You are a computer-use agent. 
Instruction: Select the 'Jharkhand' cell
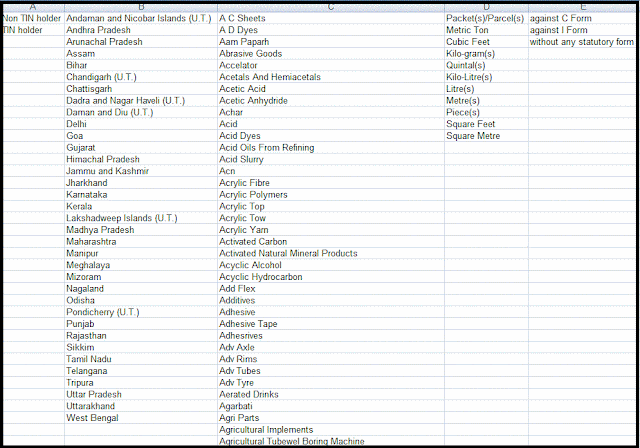[x=141, y=183]
